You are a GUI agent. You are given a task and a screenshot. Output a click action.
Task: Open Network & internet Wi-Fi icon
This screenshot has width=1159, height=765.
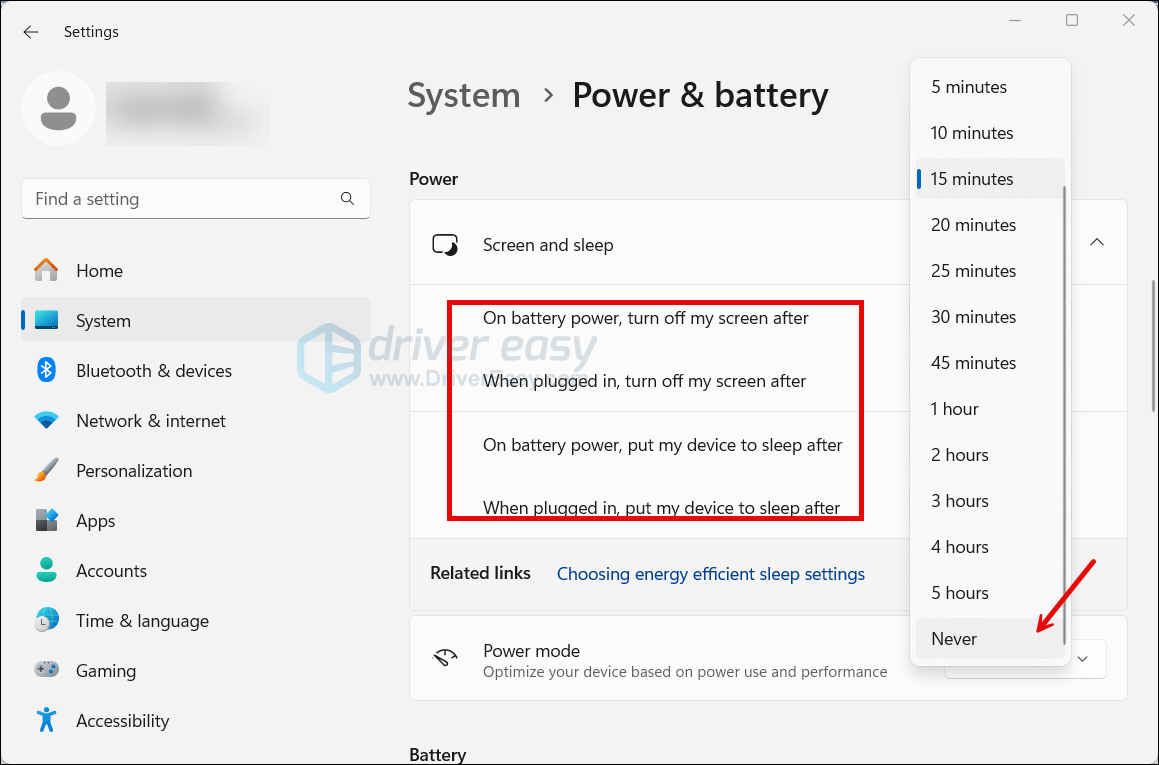(46, 421)
